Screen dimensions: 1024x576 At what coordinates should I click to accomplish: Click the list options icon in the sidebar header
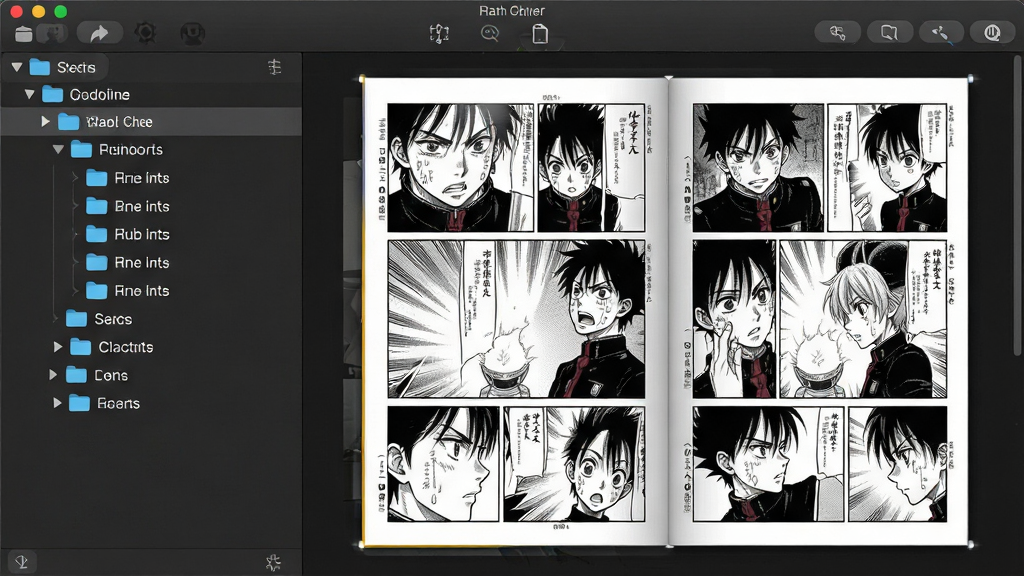(275, 67)
